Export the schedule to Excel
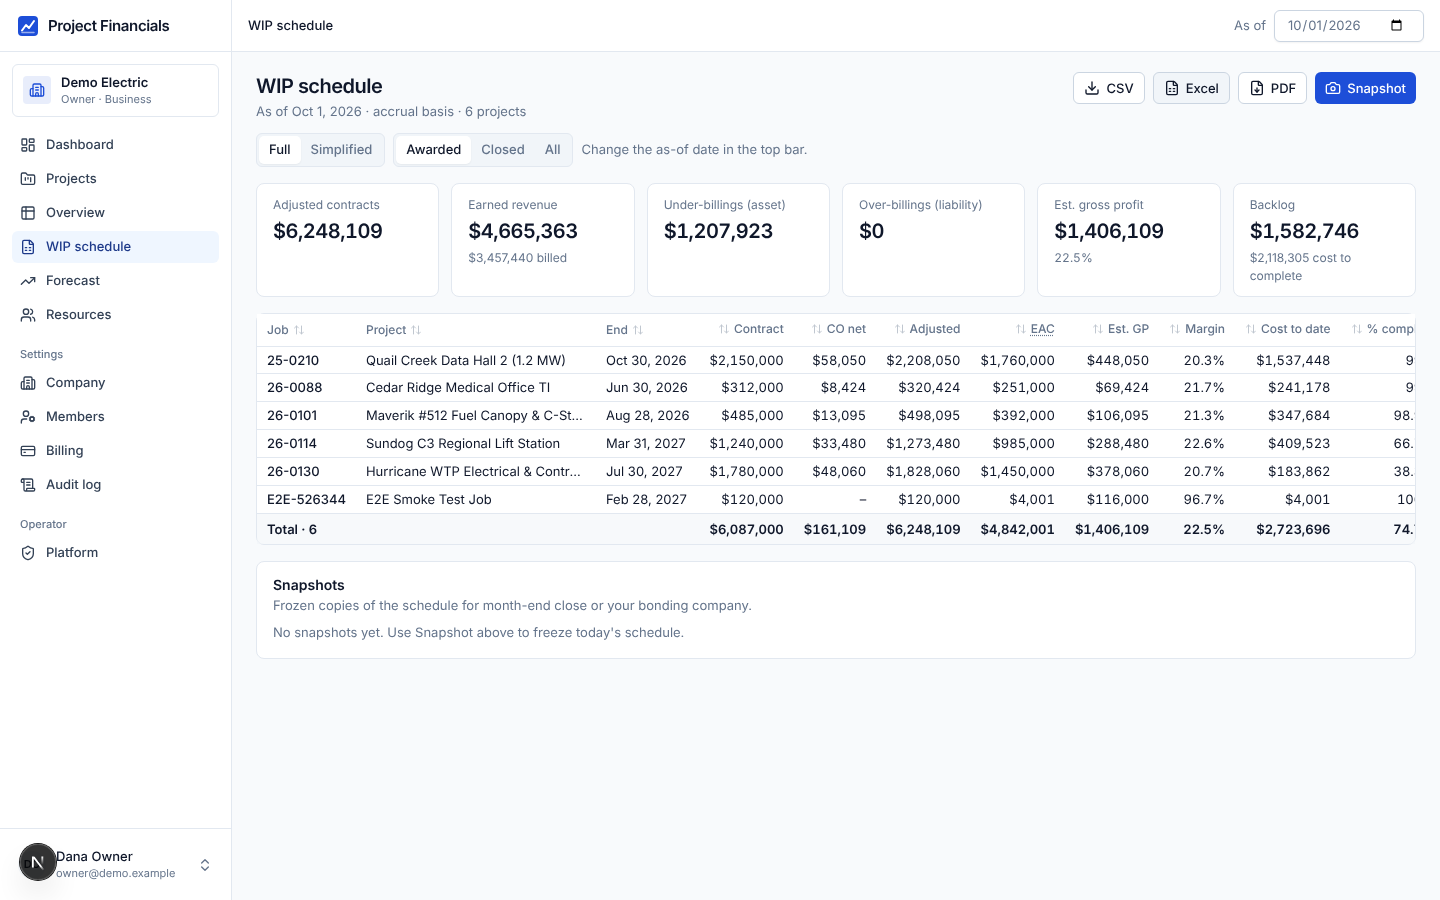1440x900 pixels. (1191, 88)
